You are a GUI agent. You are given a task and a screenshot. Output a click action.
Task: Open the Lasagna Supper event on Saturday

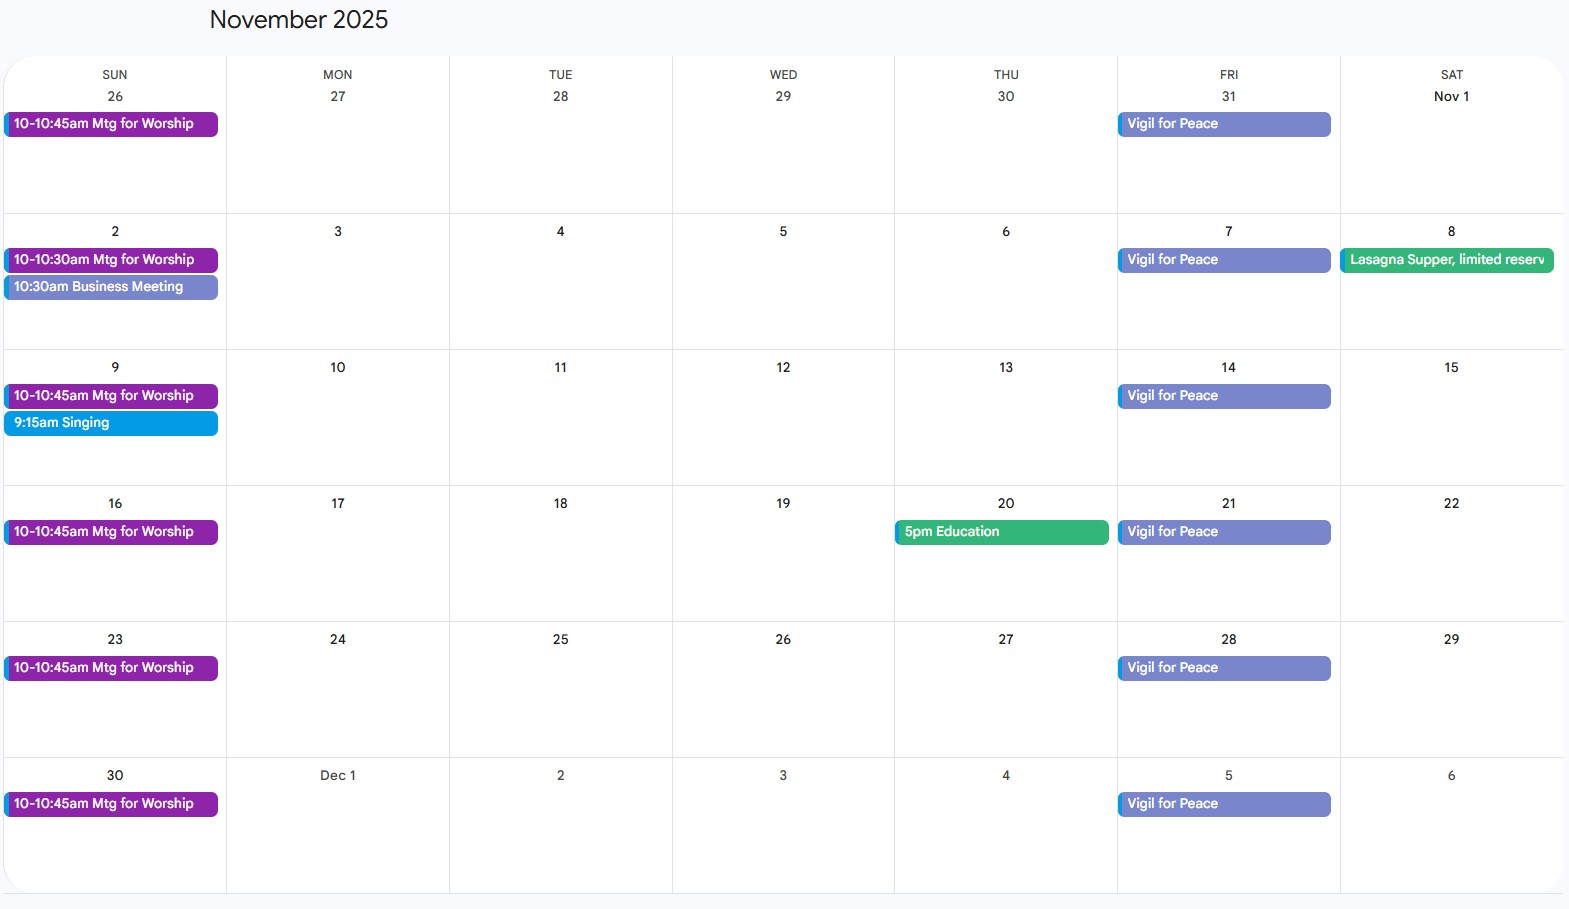click(x=1446, y=260)
